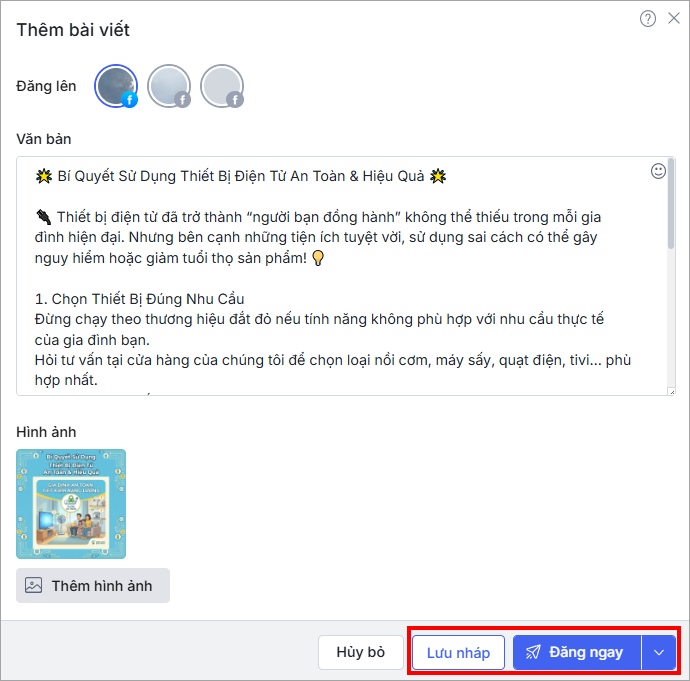Image resolution: width=690 pixels, height=681 pixels.
Task: Place cursor in the Văn bản text box
Action: [341, 276]
